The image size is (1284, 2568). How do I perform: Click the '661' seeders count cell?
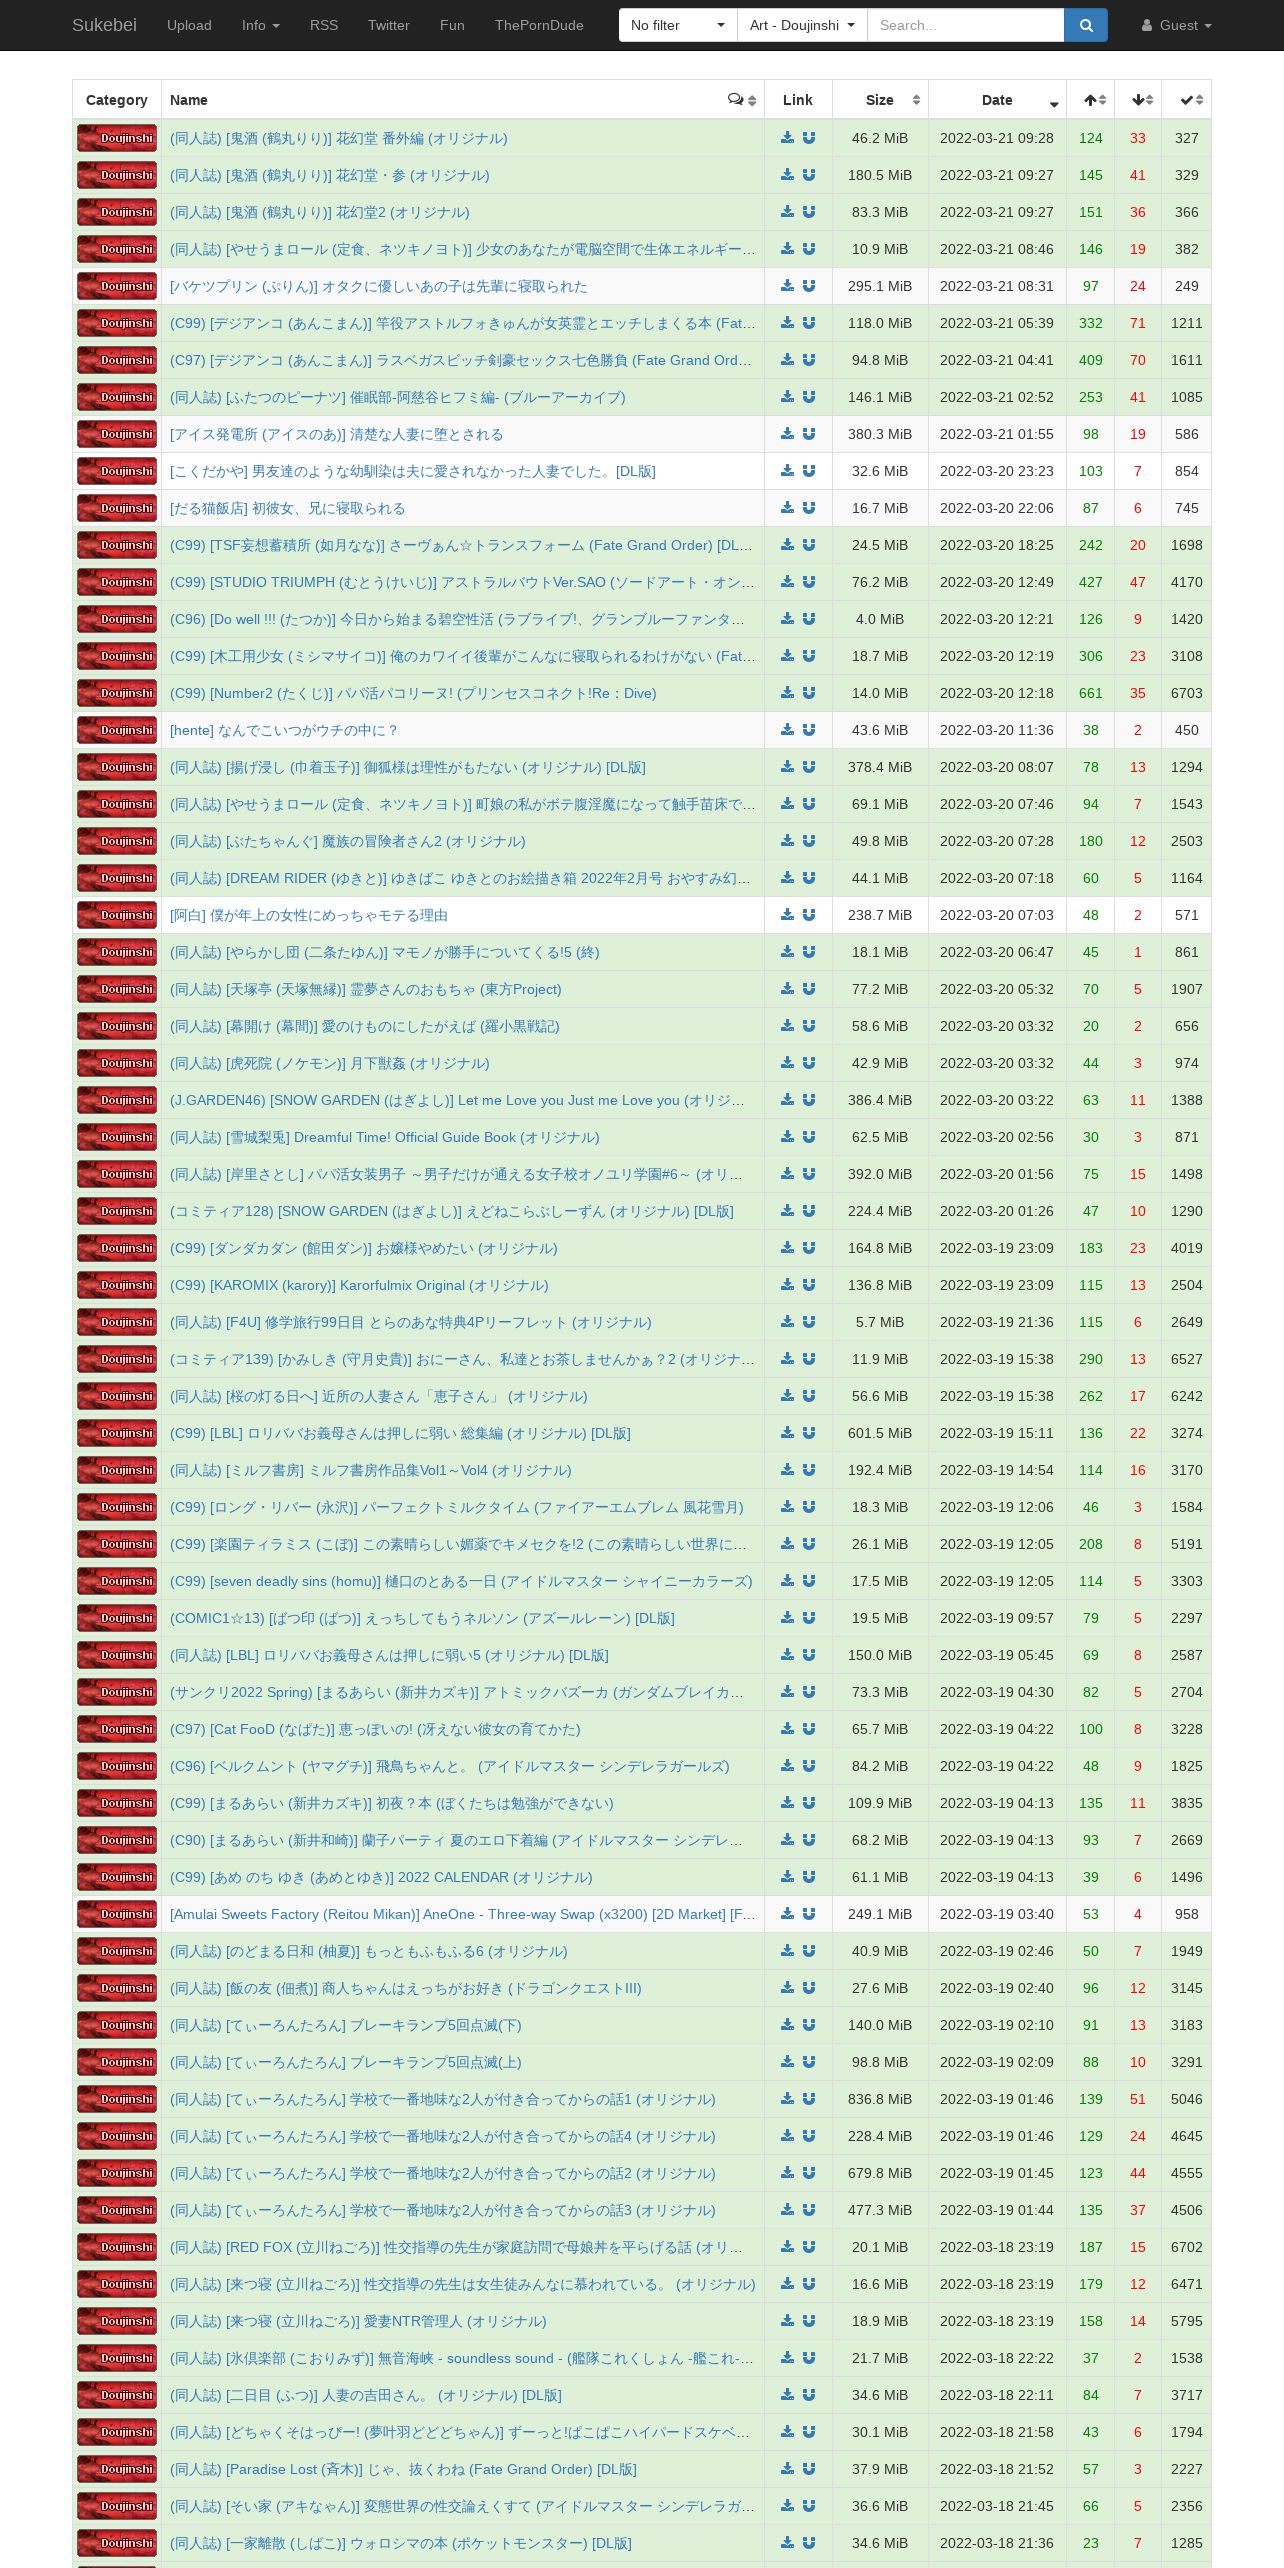tap(1091, 693)
